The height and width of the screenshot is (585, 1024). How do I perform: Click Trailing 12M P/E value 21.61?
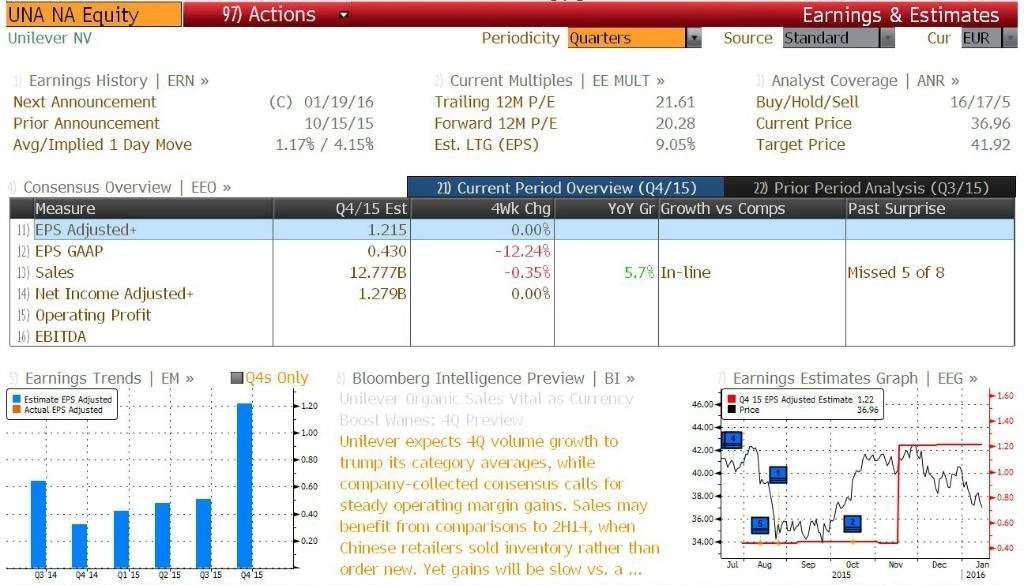coord(675,102)
